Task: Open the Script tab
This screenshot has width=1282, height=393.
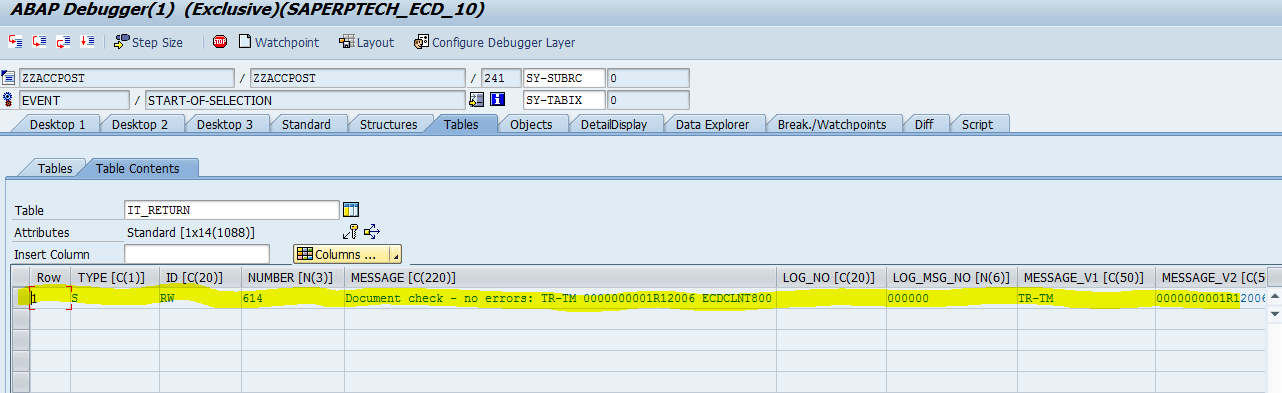Action: [978, 124]
